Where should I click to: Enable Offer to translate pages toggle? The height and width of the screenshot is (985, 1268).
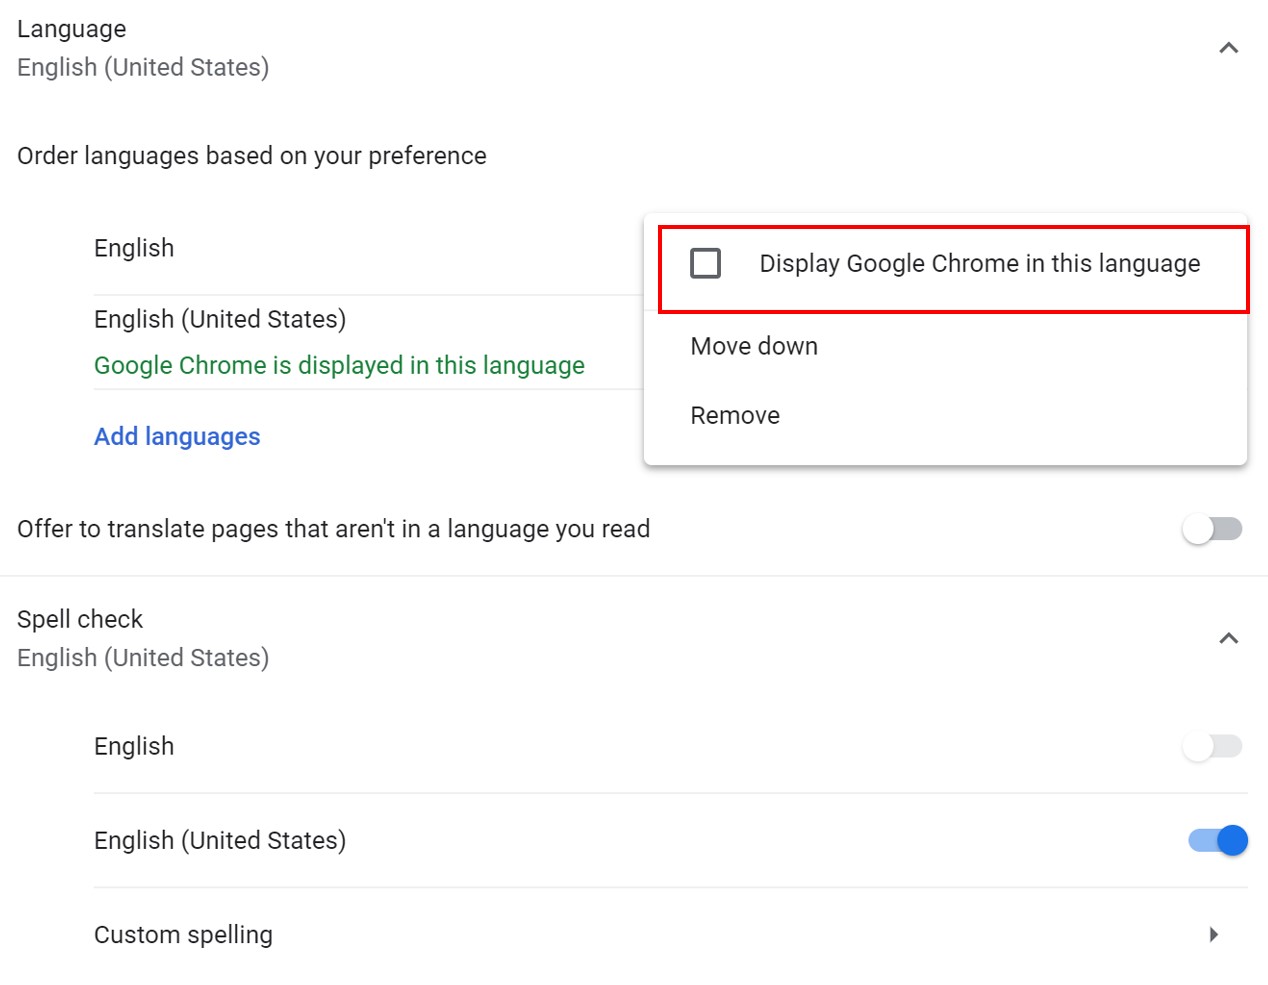point(1213,529)
